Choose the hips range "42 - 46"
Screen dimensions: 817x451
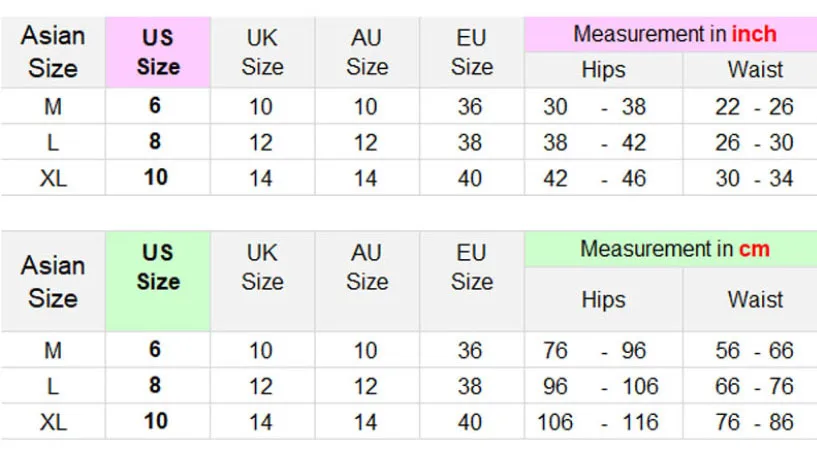[594, 178]
